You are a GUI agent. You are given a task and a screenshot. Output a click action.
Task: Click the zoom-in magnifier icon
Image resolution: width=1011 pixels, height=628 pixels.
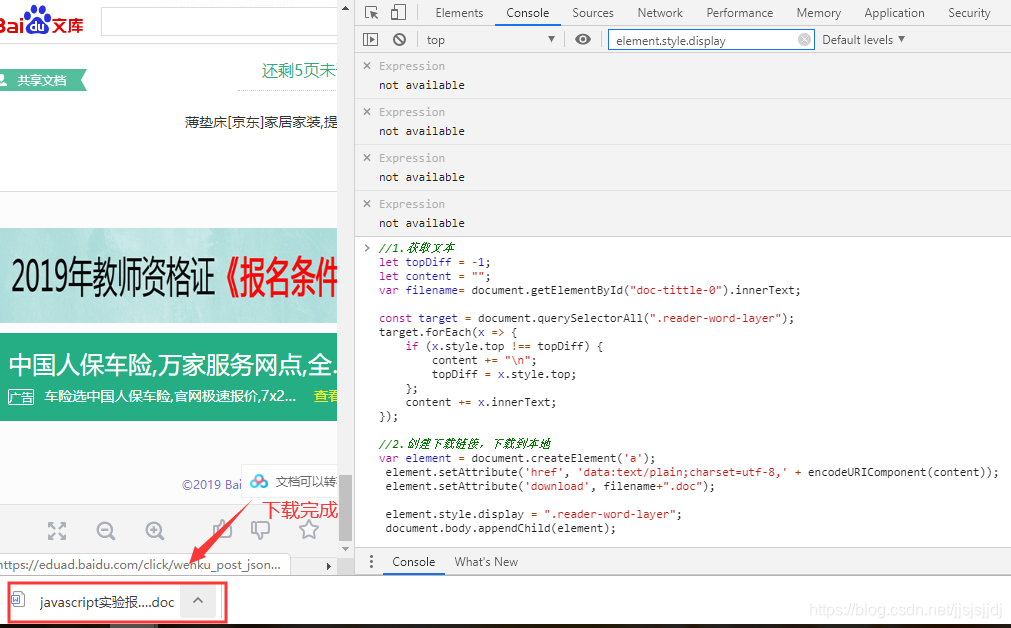(152, 530)
